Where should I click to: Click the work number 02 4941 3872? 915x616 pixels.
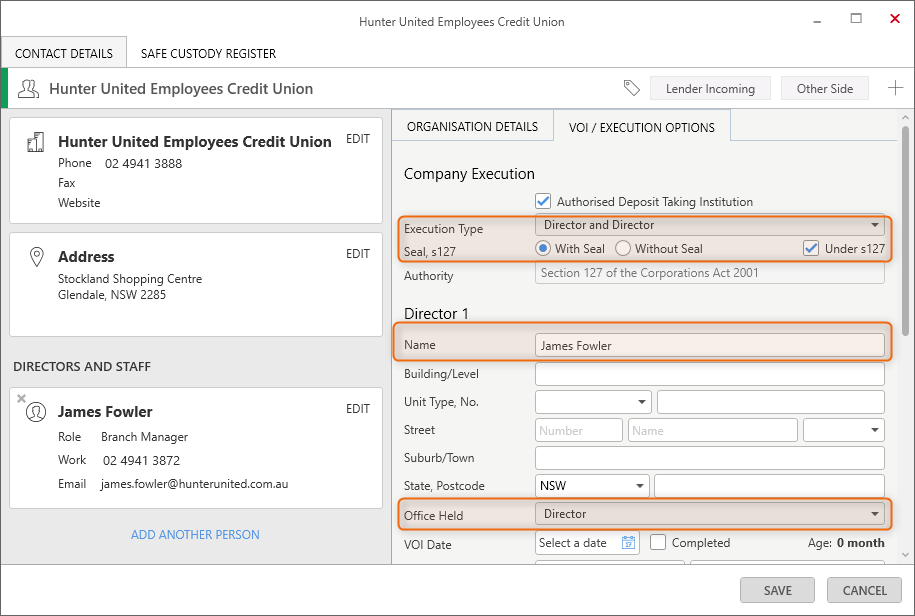click(x=141, y=461)
